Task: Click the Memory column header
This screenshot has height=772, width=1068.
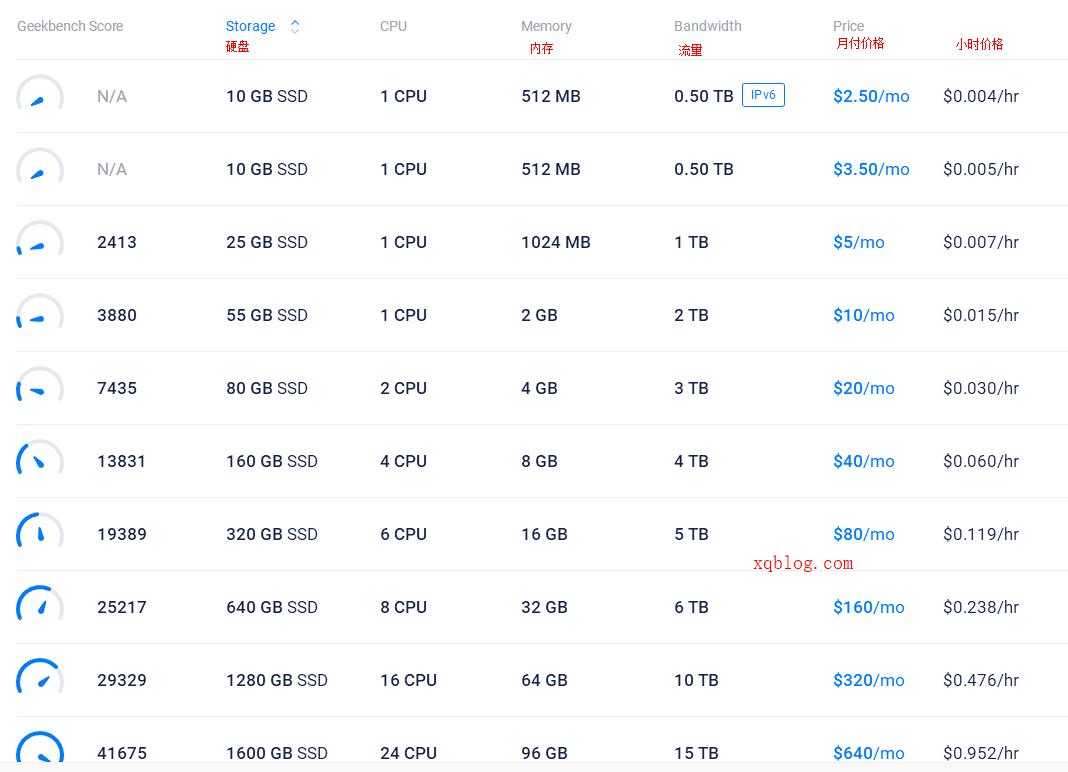Action: (x=546, y=26)
